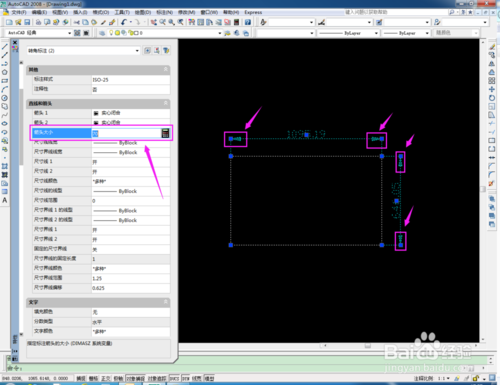Open the 转角标注 (2) object type dropdown

pos(83,51)
